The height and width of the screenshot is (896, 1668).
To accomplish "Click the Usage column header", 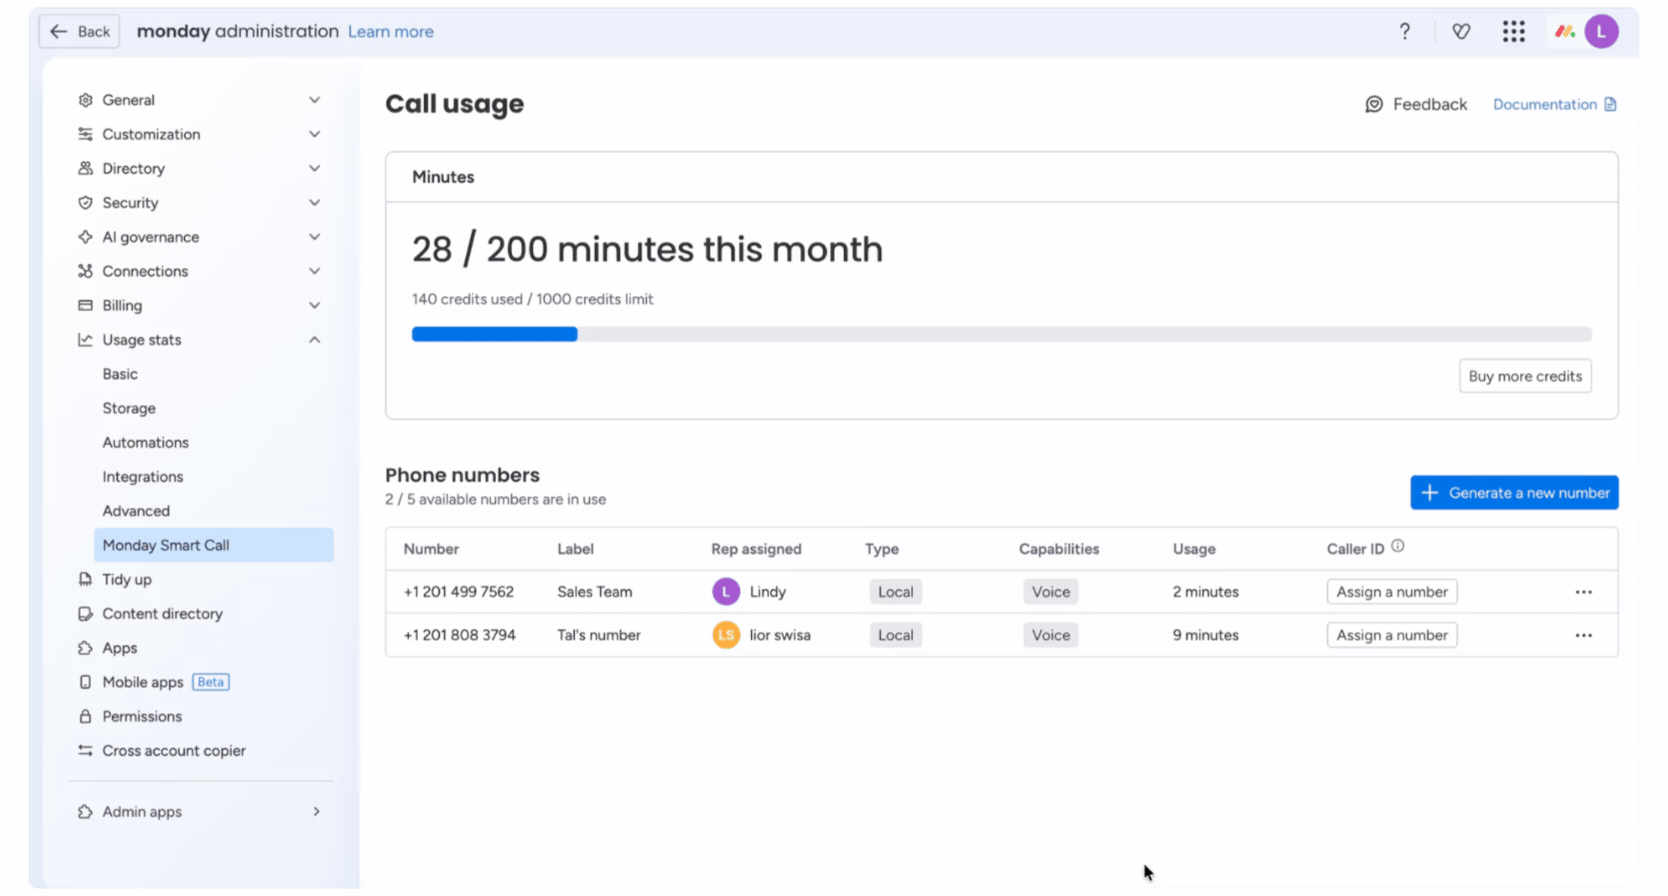I will tap(1194, 549).
